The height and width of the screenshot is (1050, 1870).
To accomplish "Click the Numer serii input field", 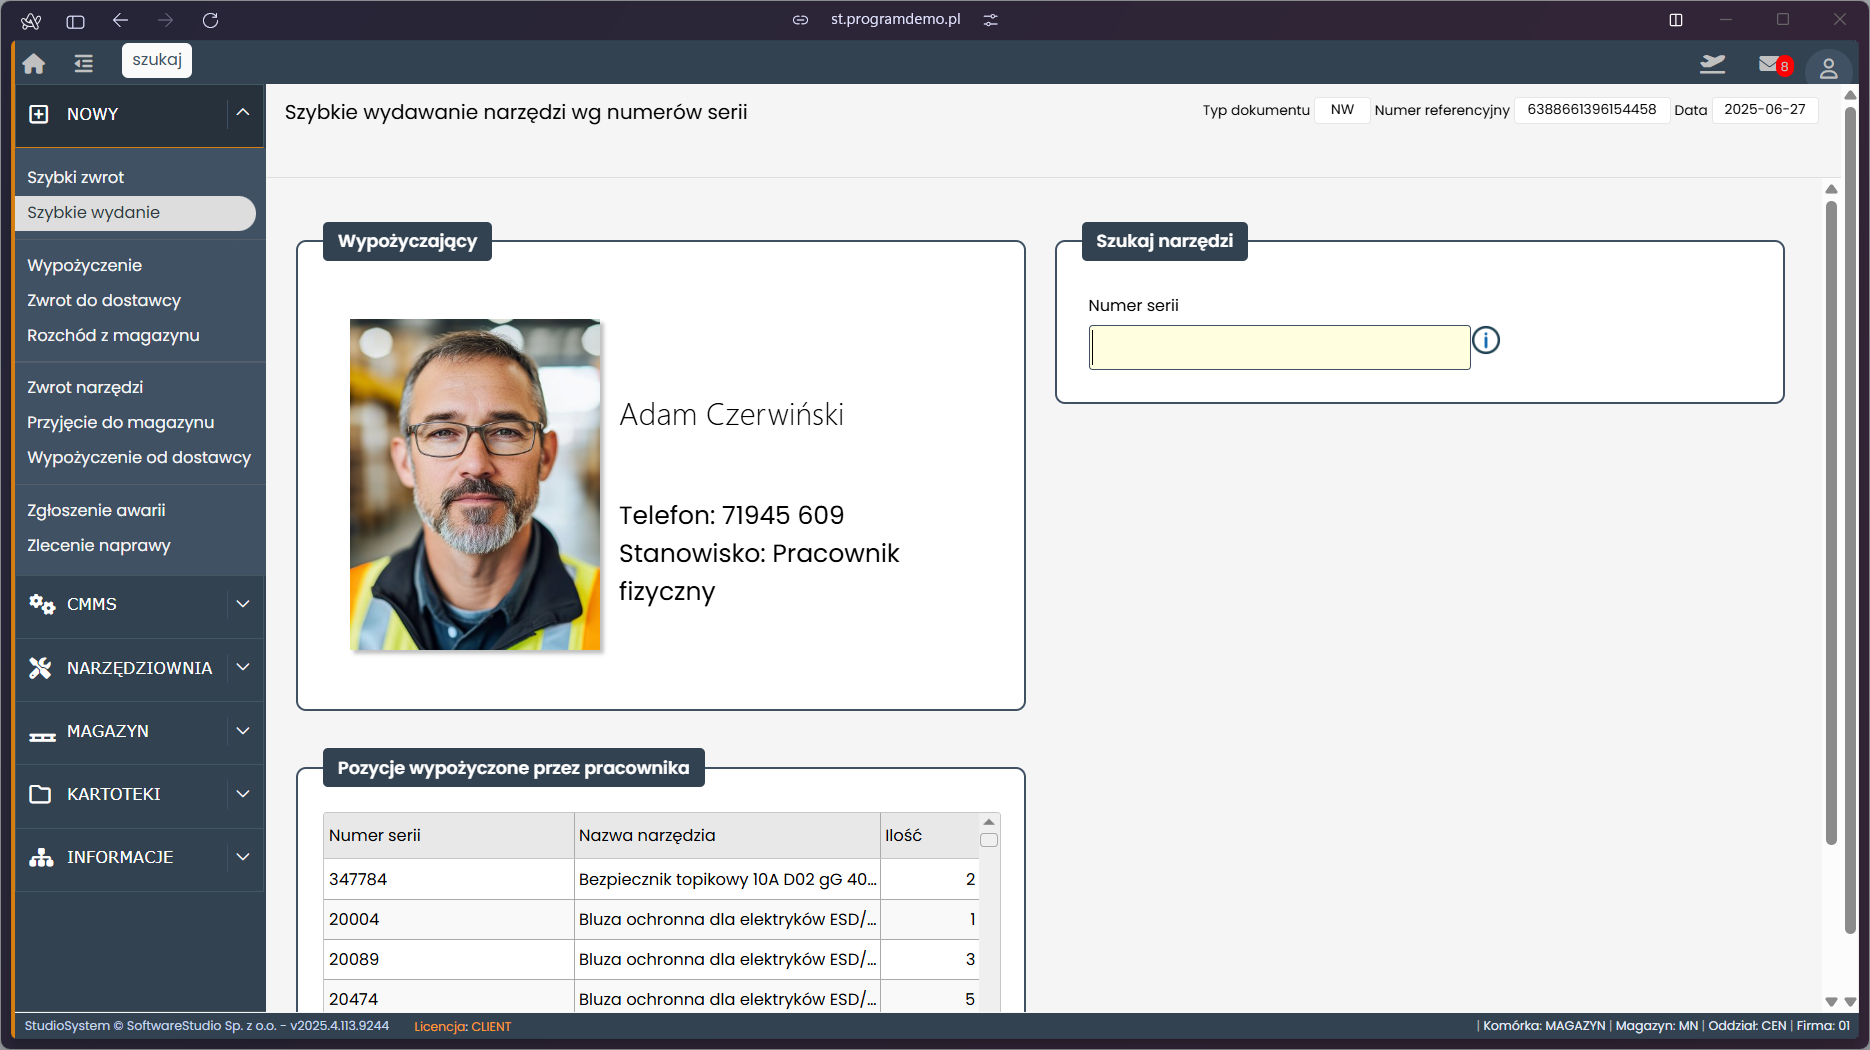I will point(1279,348).
